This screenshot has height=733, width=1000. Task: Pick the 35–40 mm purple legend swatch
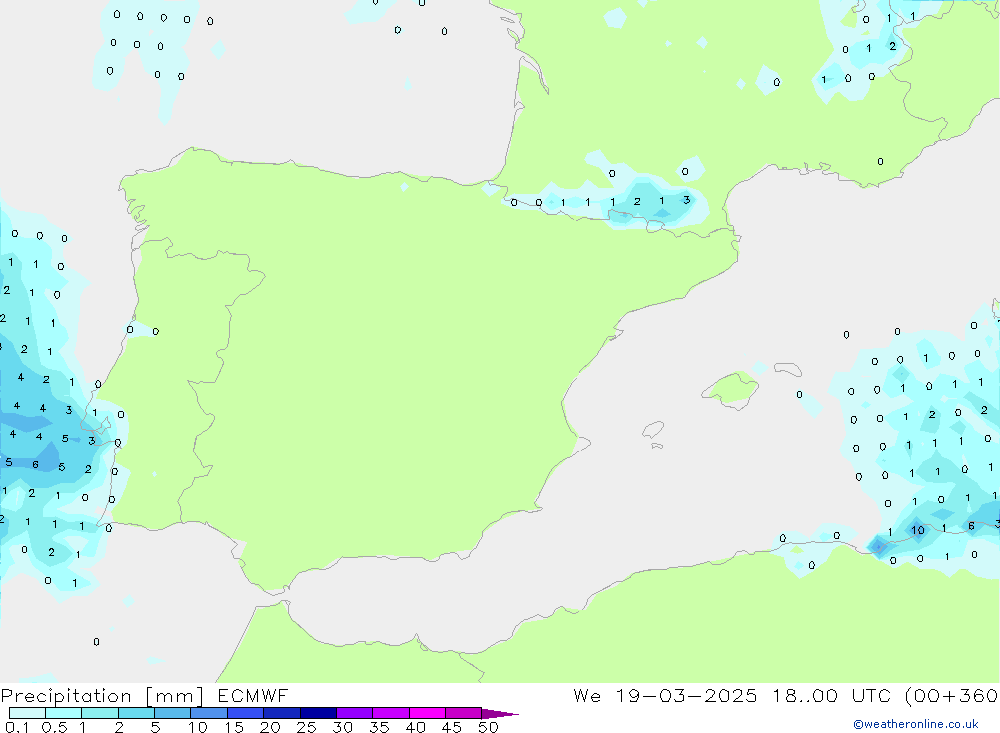pos(390,713)
